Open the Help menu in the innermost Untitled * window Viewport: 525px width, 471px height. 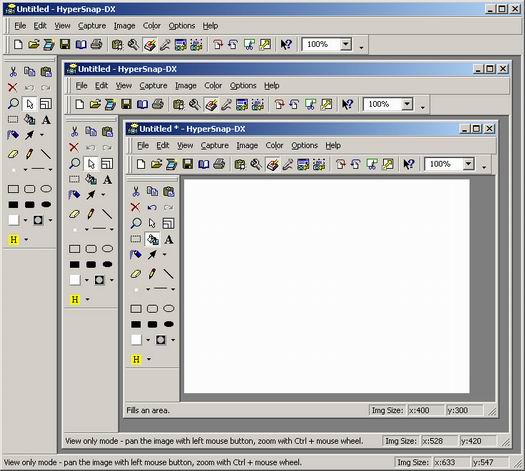tap(333, 146)
